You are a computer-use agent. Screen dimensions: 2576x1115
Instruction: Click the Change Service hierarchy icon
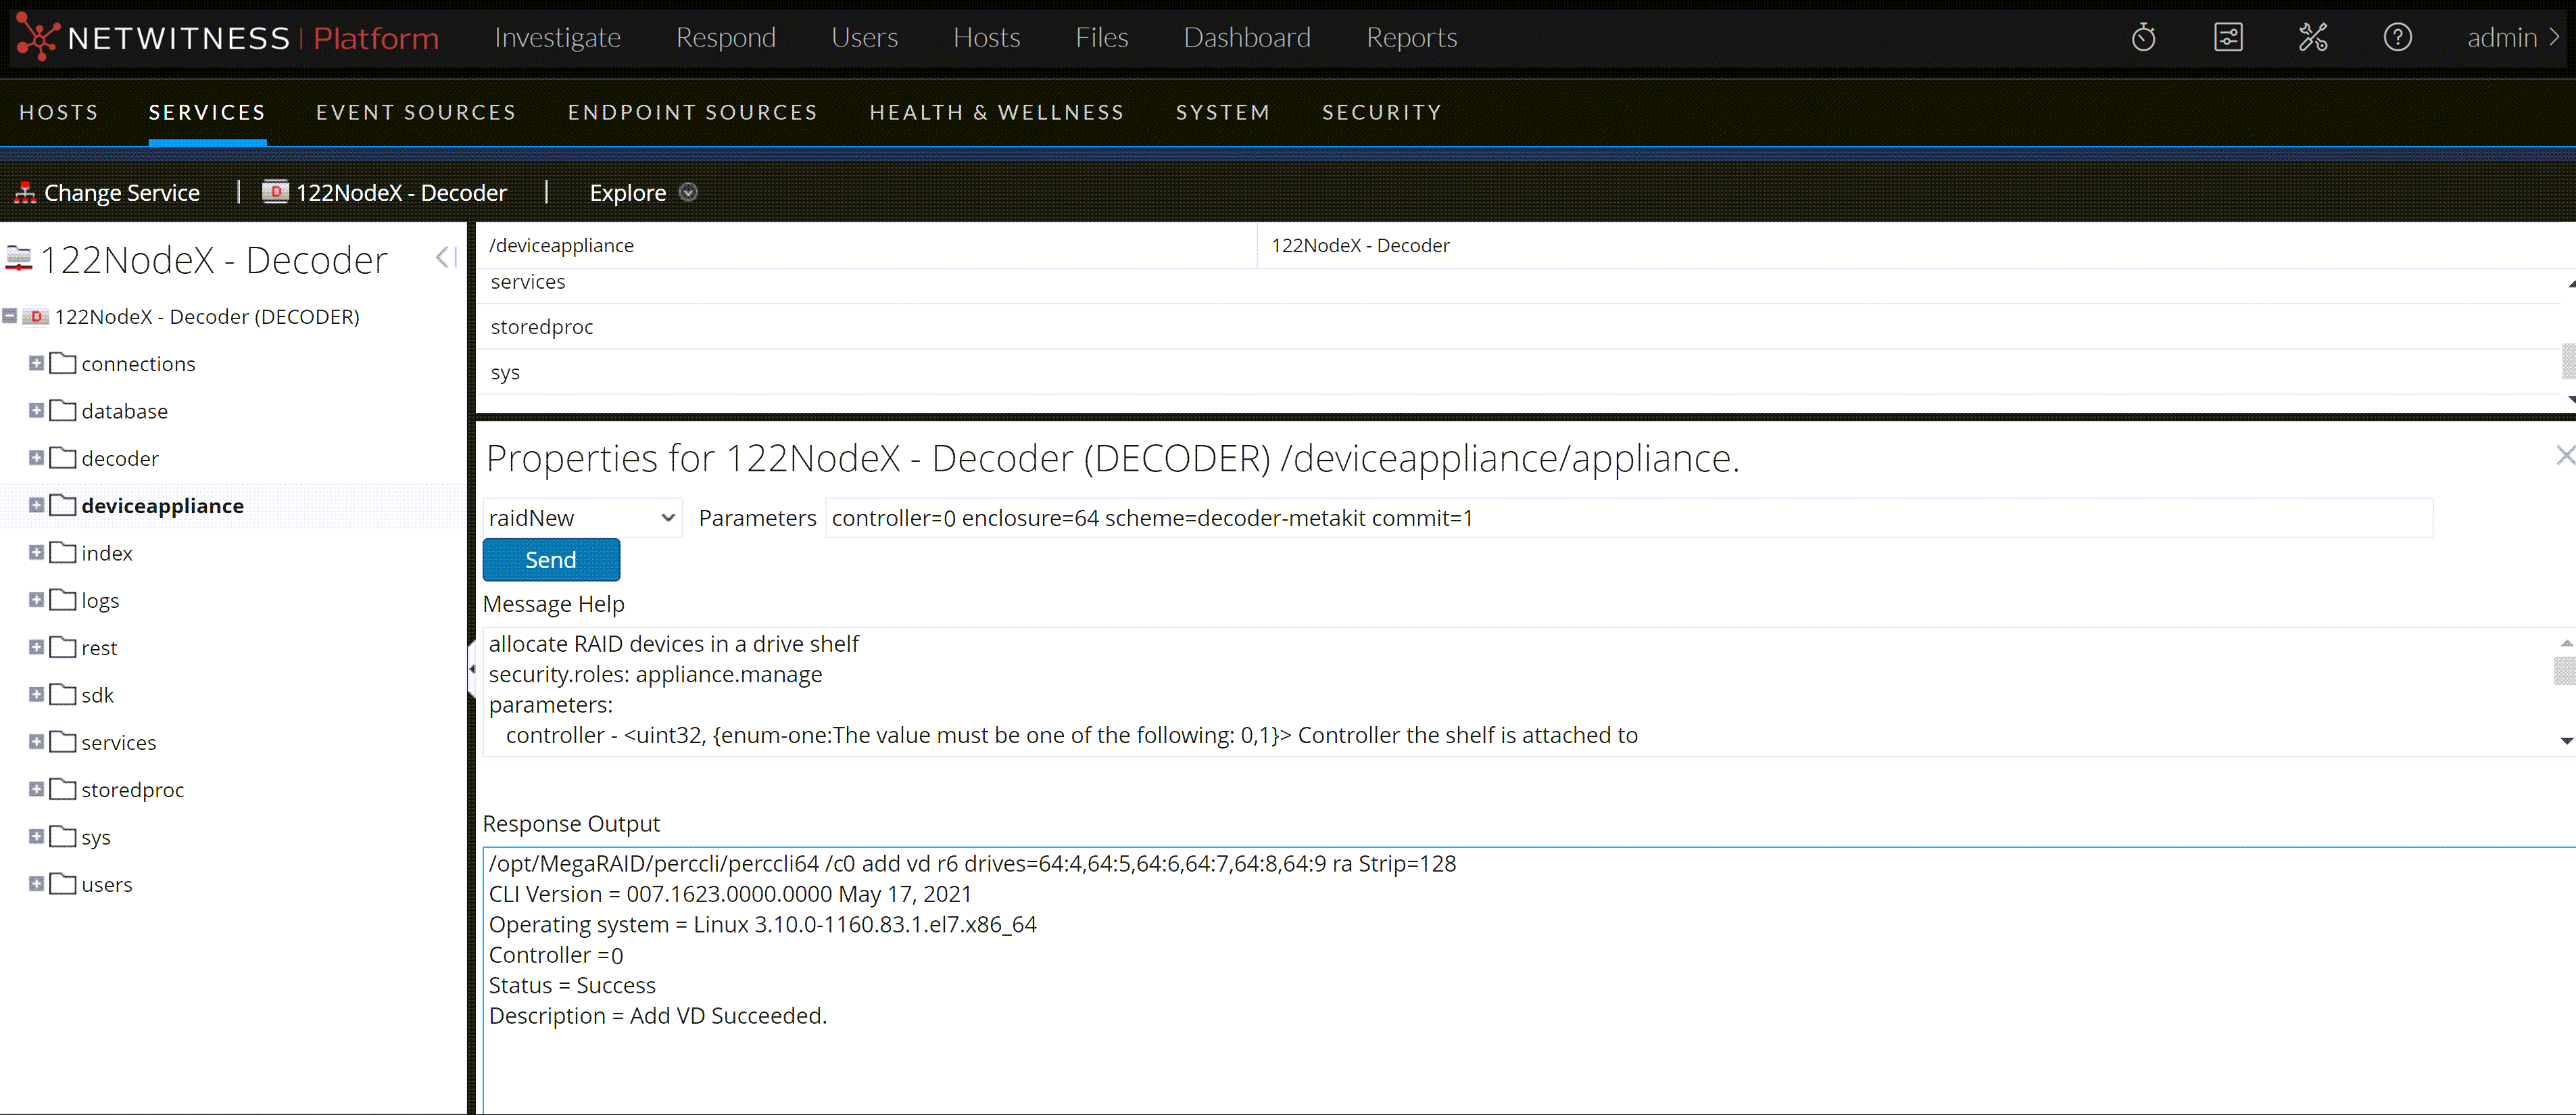[x=24, y=192]
